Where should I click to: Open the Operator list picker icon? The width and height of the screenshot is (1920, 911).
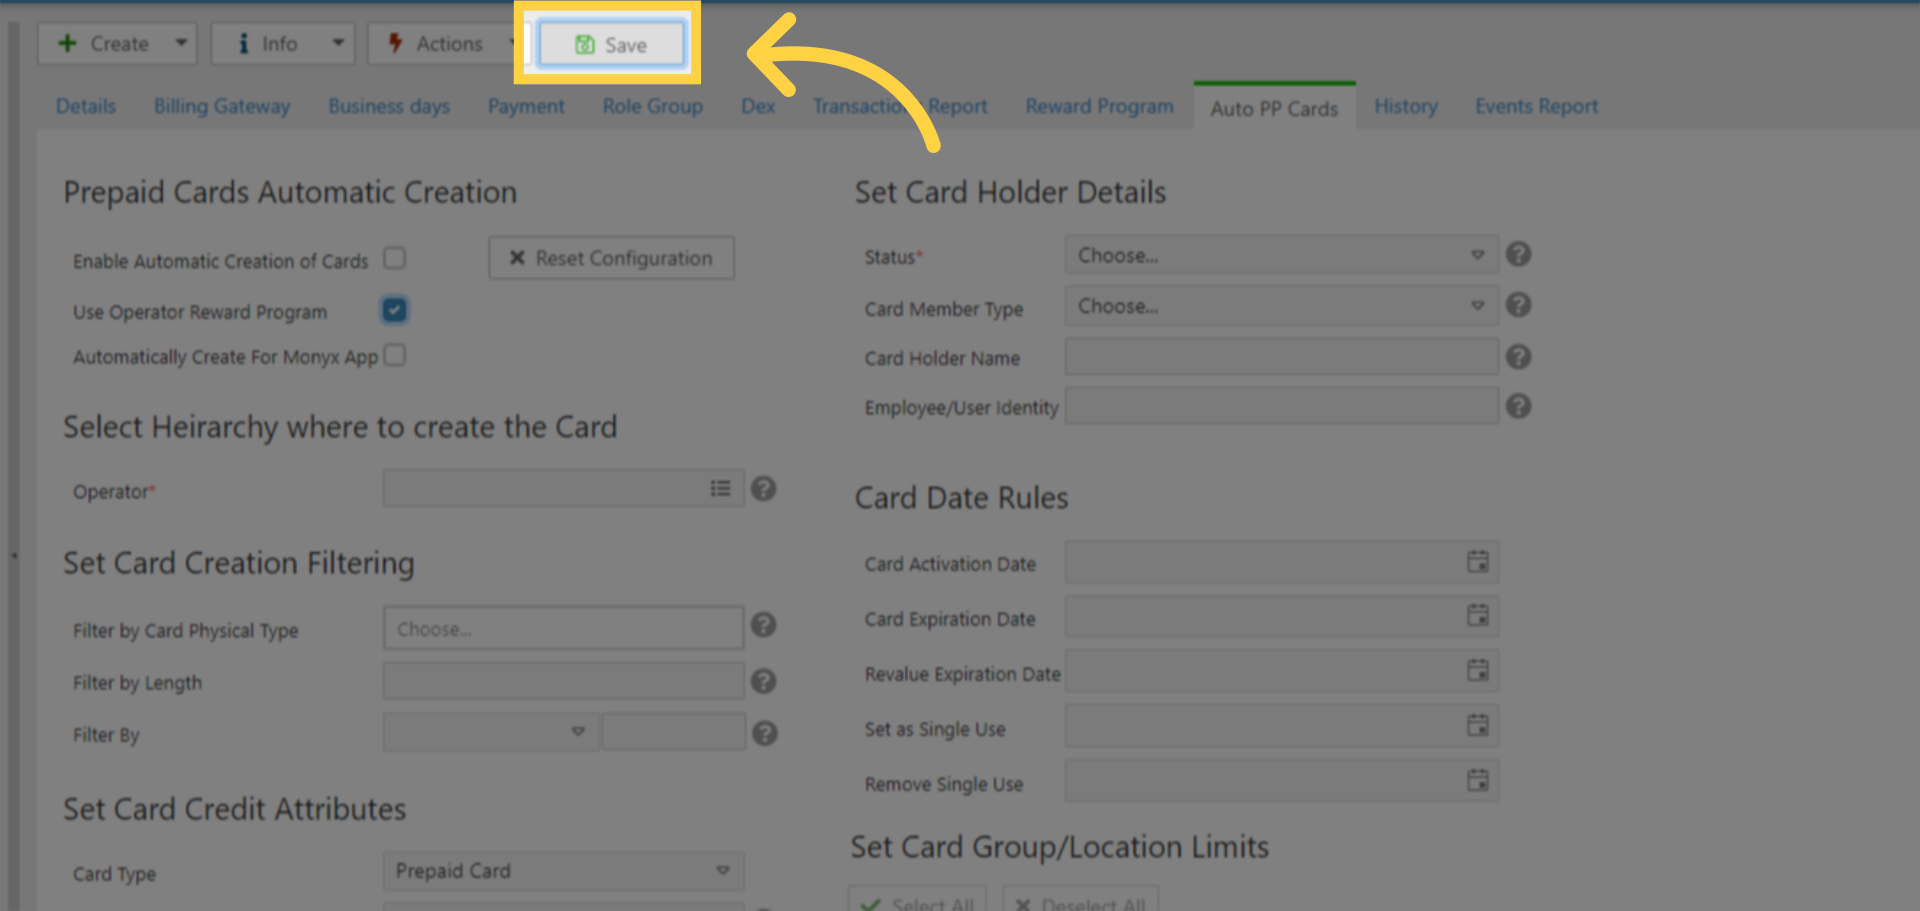click(720, 488)
